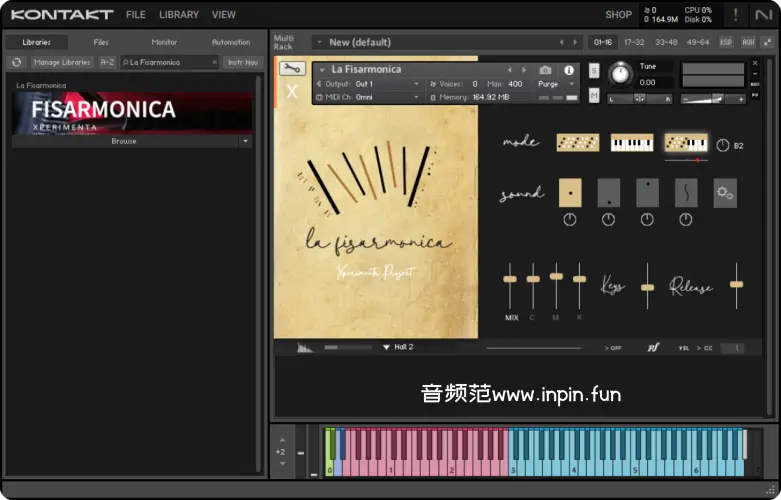Viewport: 781px width, 500px height.
Task: Take an instrument snapshot with camera icon
Action: (x=545, y=70)
